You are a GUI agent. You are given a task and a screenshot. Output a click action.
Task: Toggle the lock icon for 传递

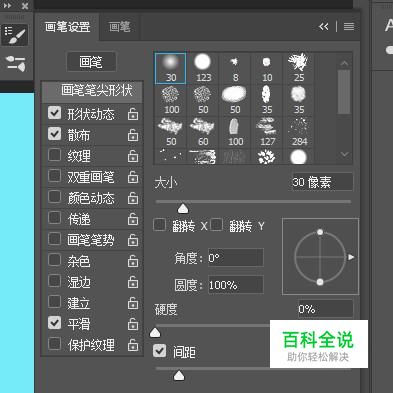(133, 219)
